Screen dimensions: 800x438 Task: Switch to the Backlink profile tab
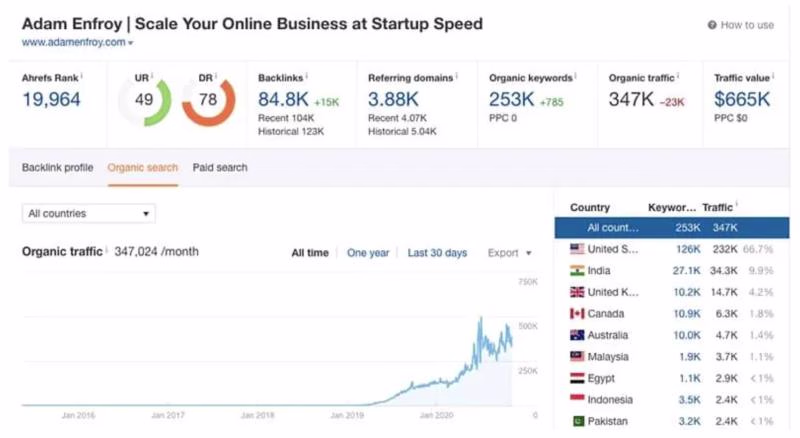(x=57, y=168)
